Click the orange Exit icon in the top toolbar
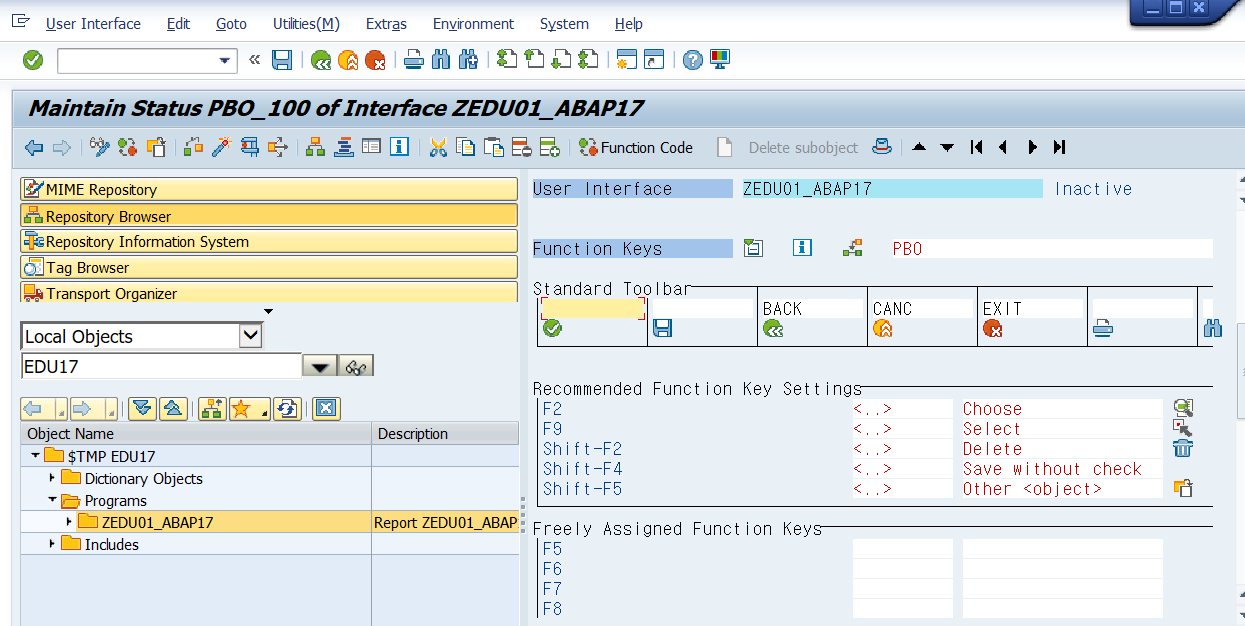1245x626 pixels. click(348, 61)
